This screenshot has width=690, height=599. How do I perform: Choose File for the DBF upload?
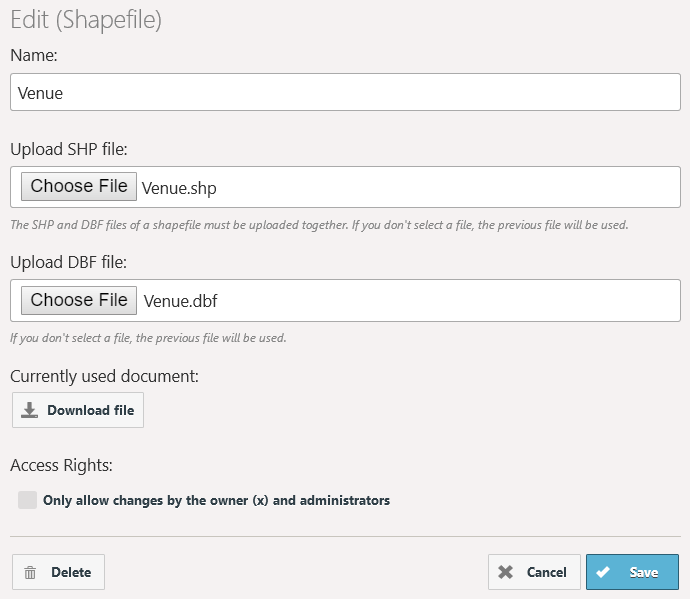(79, 300)
